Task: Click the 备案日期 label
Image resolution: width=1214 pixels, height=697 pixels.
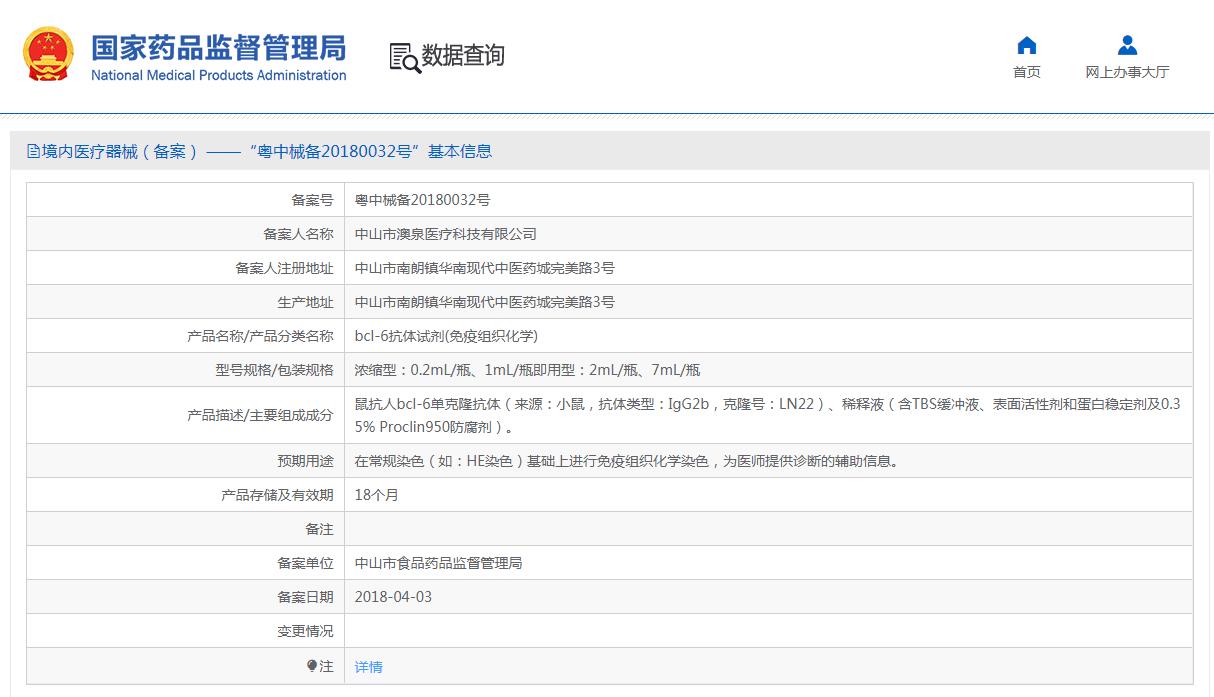Action: pos(305,597)
